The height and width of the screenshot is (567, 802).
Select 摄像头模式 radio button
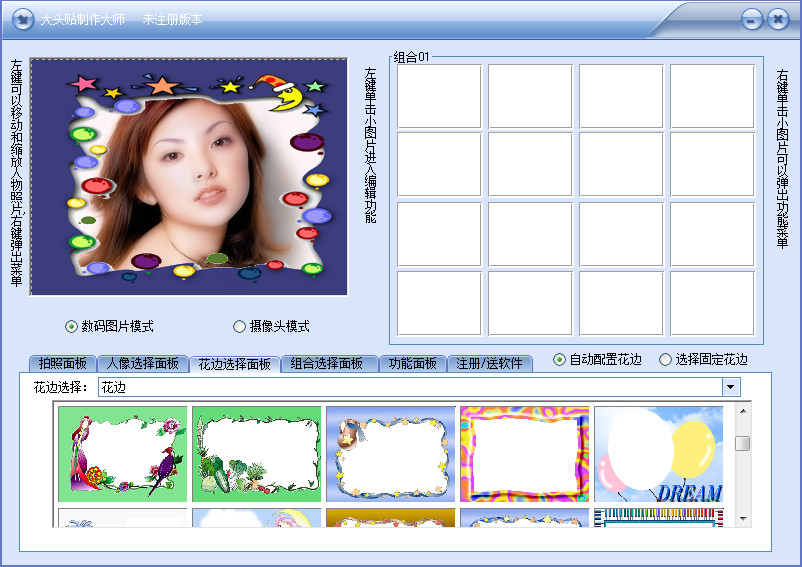[271, 326]
